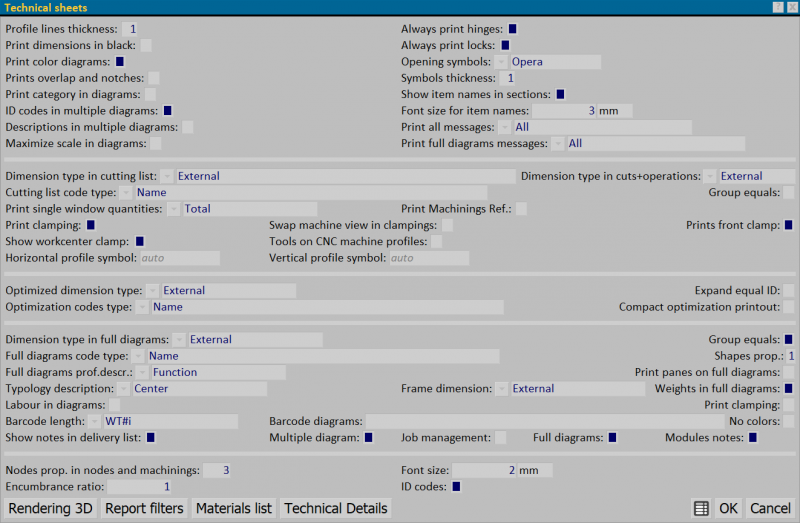
Task: Open Full diagrams code type dropdown
Action: pyautogui.click(x=138, y=356)
